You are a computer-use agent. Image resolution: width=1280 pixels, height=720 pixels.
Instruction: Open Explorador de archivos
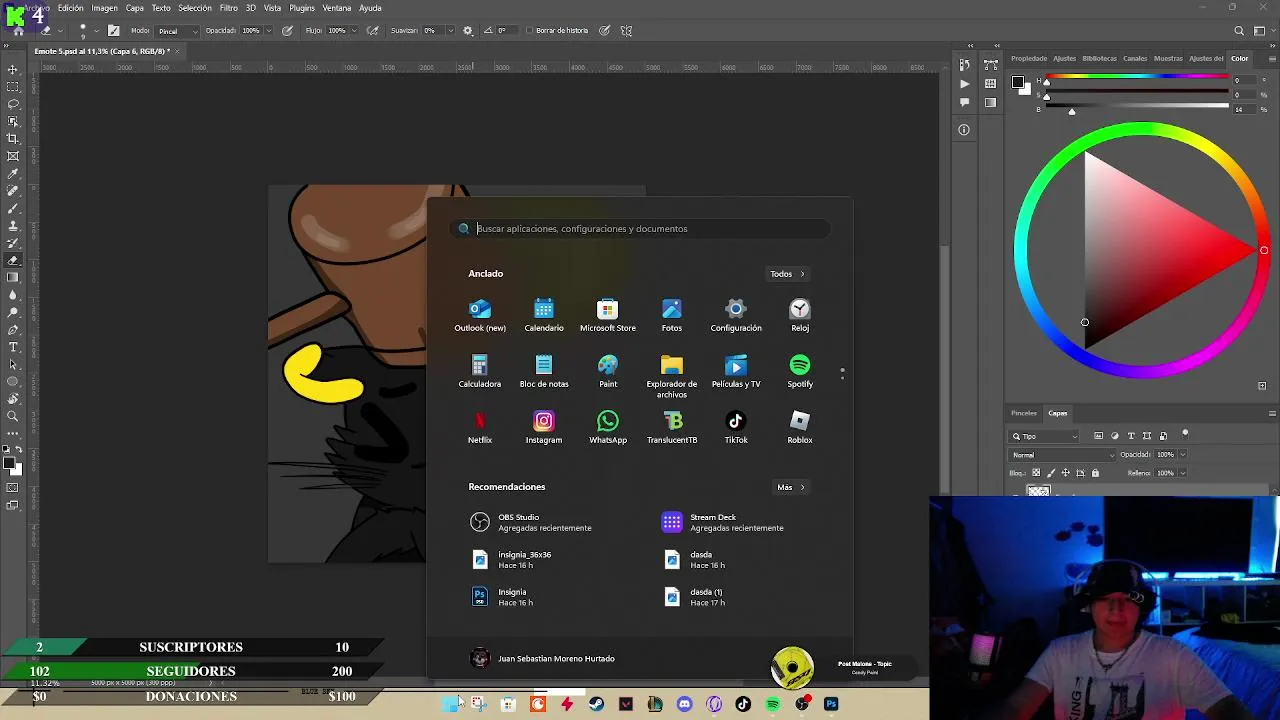coord(672,375)
